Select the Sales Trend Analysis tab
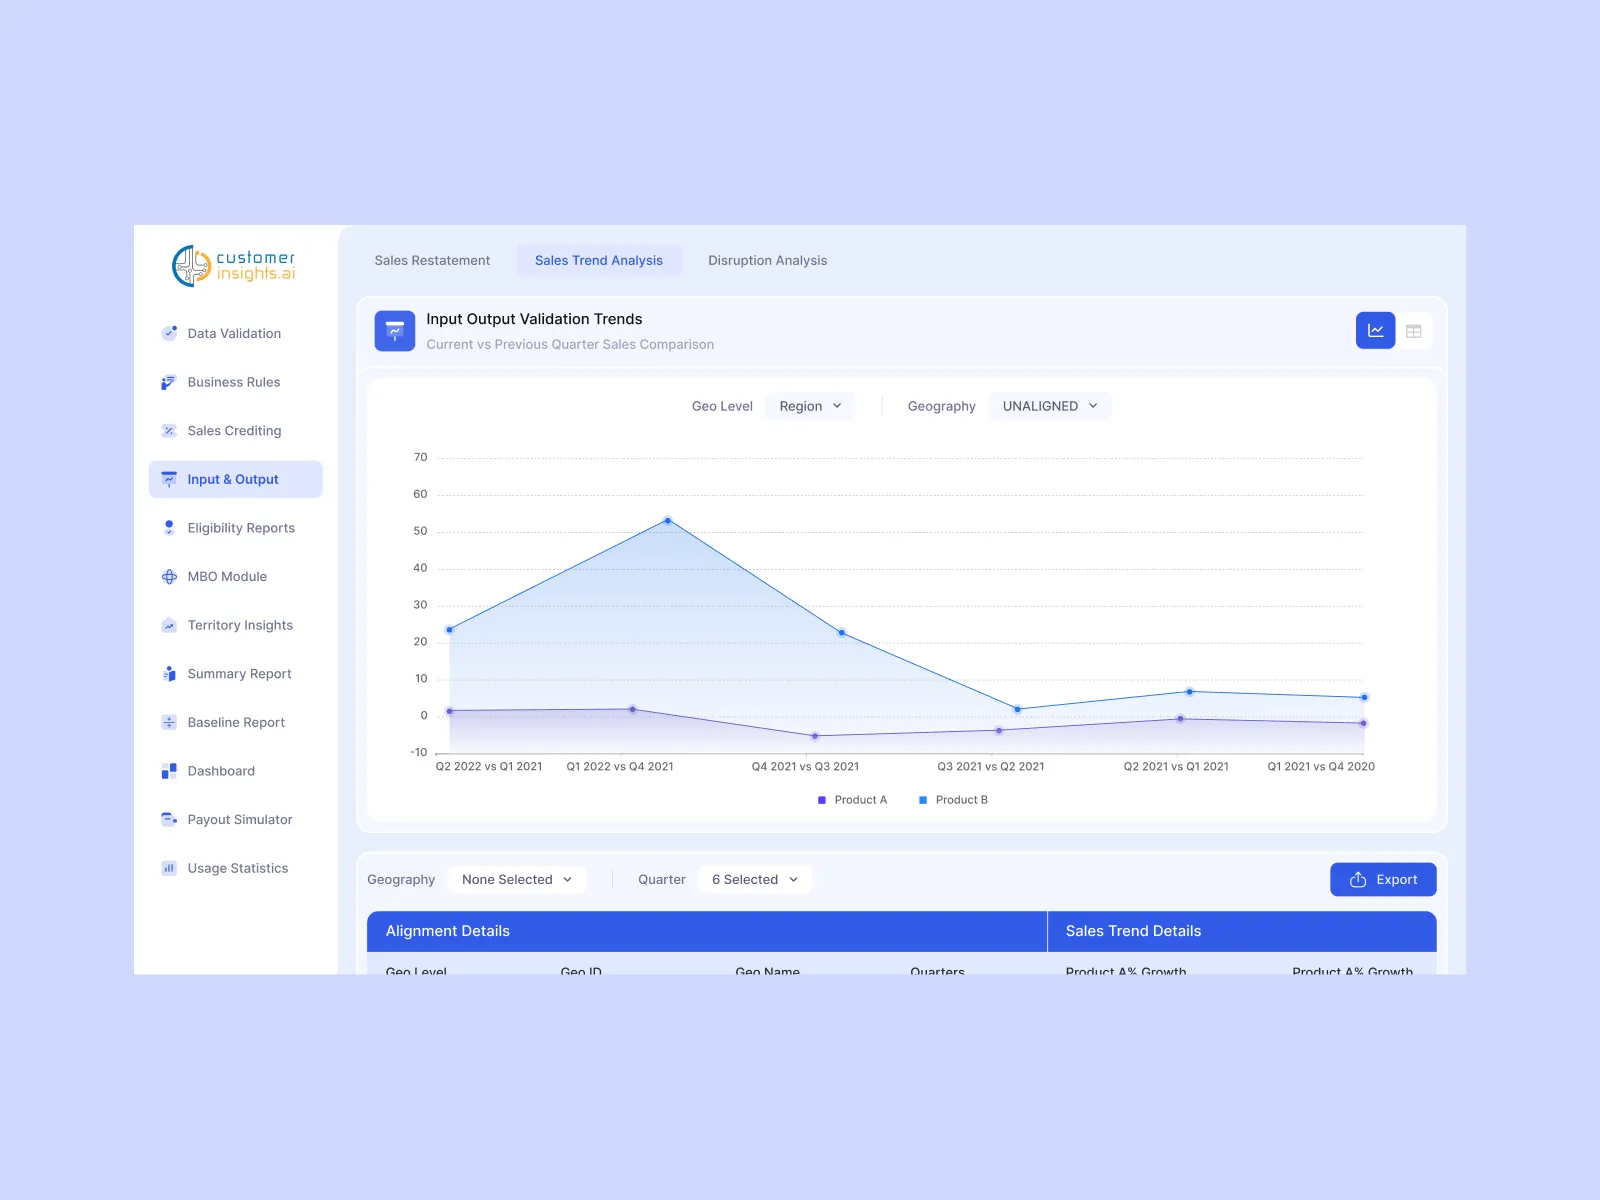 pyautogui.click(x=599, y=261)
